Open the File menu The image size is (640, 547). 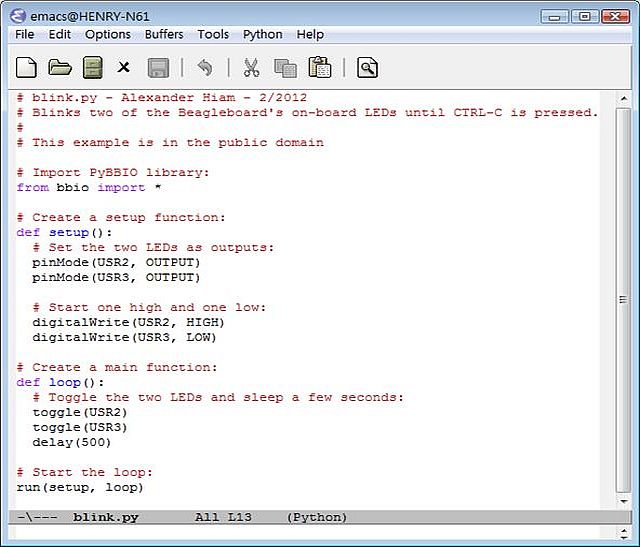24,34
